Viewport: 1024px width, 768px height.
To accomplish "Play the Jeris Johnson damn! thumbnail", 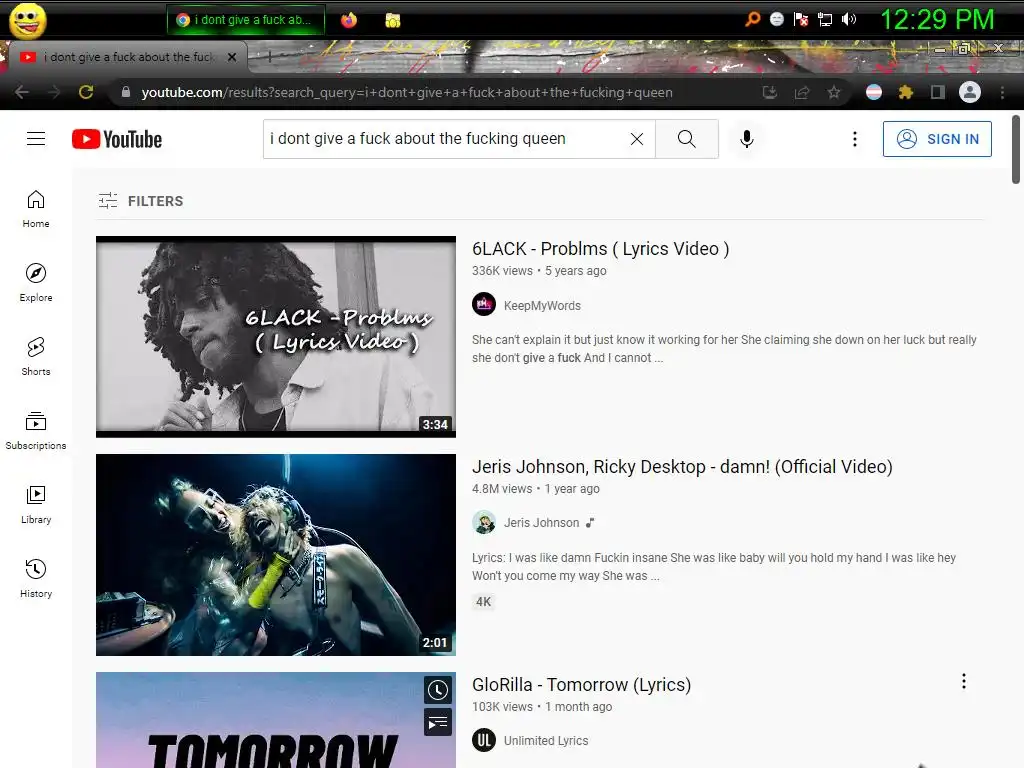I will pyautogui.click(x=276, y=554).
